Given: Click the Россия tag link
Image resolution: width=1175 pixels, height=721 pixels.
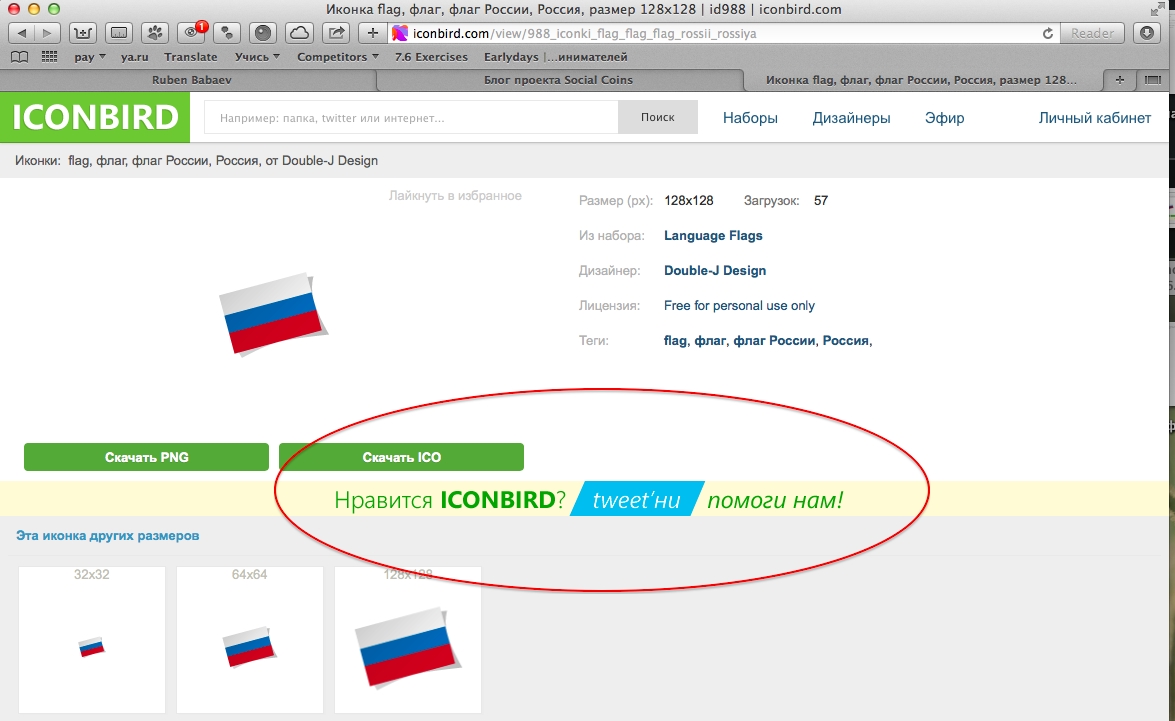Looking at the screenshot, I should click(x=847, y=340).
